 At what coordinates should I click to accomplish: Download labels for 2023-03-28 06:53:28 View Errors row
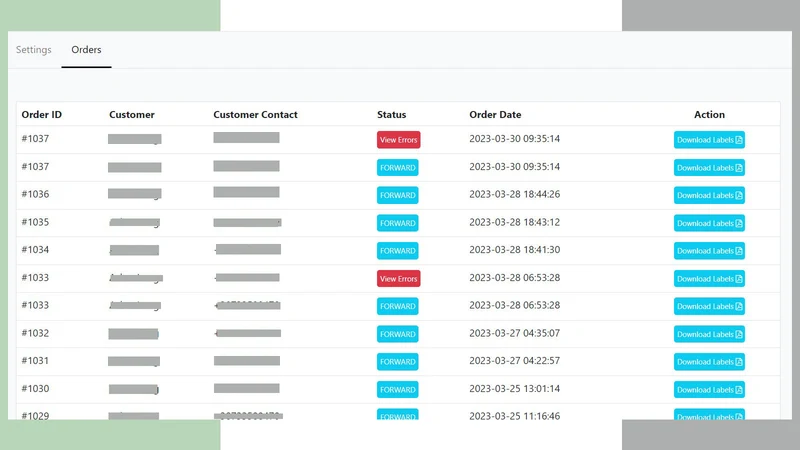click(x=709, y=279)
